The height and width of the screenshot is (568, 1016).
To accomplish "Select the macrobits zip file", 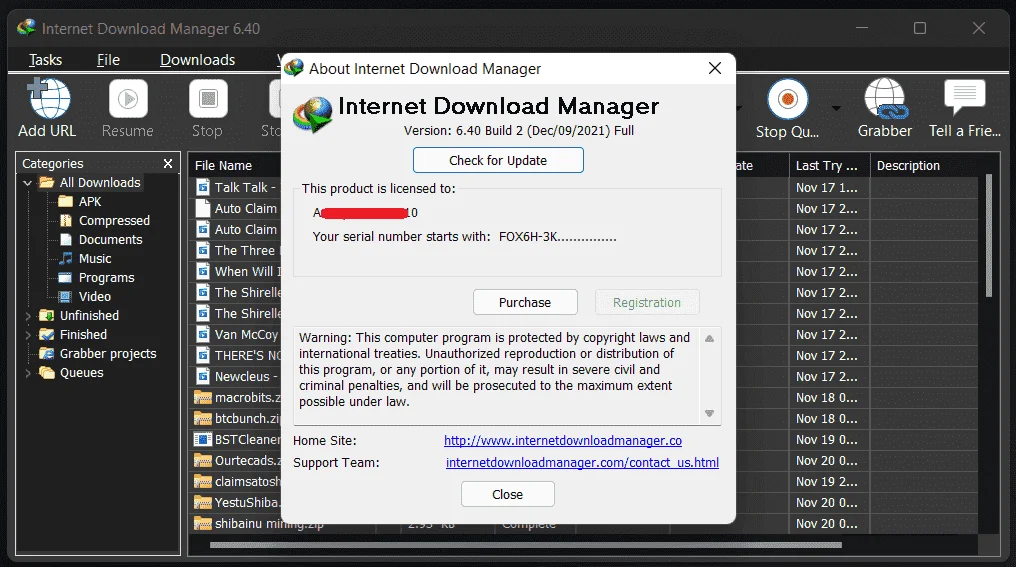I will point(236,397).
